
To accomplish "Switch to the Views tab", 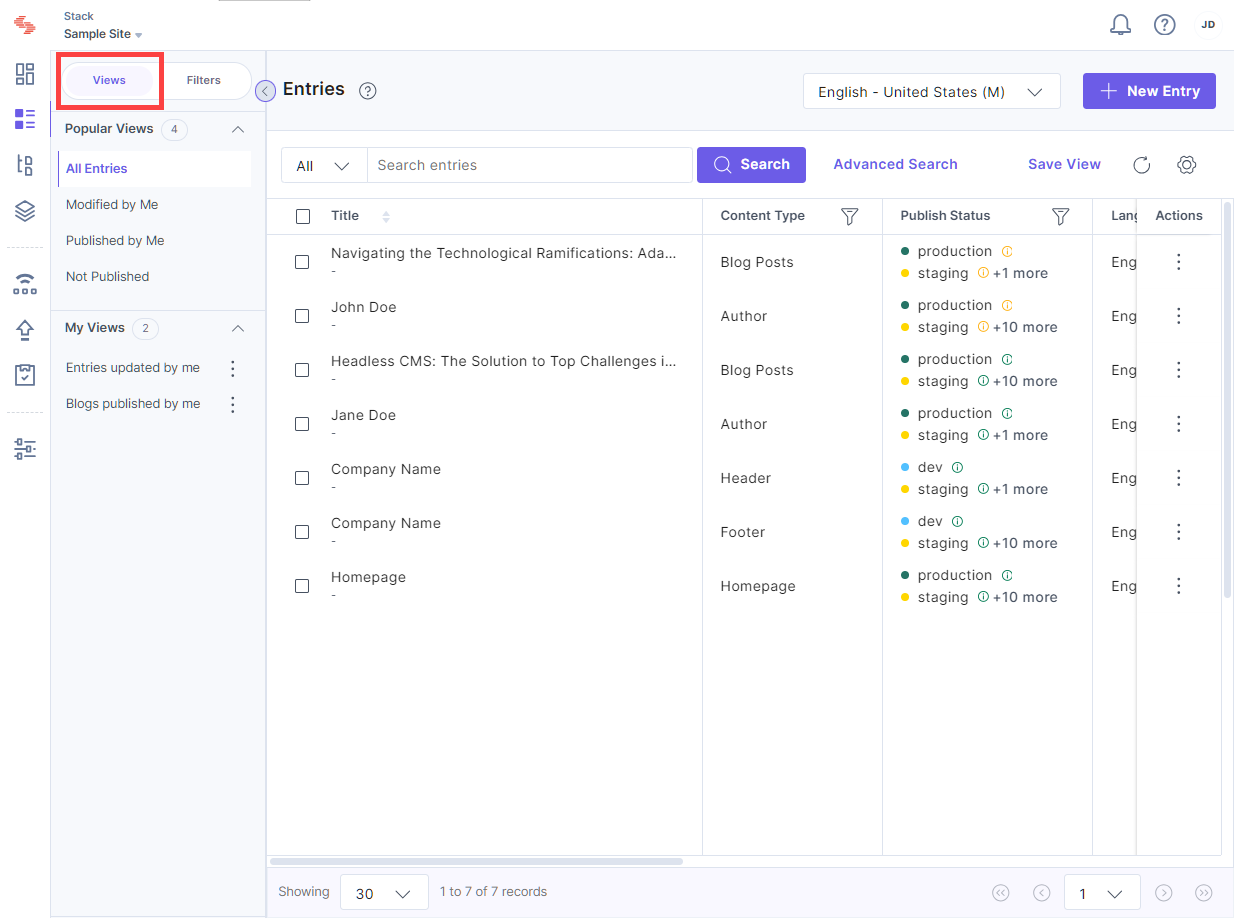I will coord(109,80).
